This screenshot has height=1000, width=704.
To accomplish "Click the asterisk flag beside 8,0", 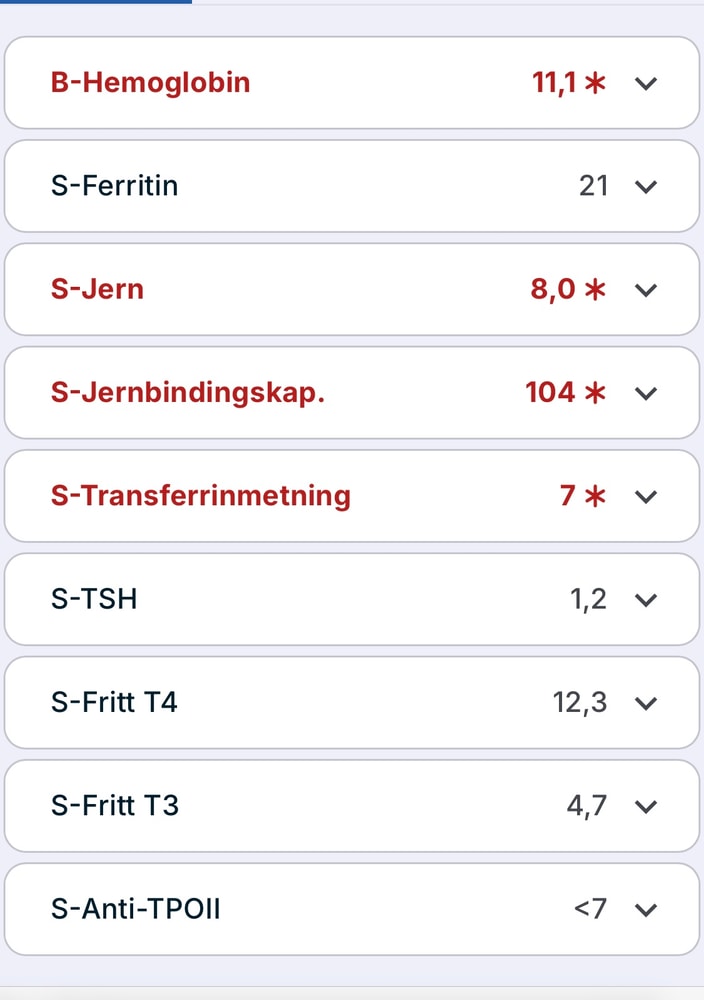I will pos(595,290).
